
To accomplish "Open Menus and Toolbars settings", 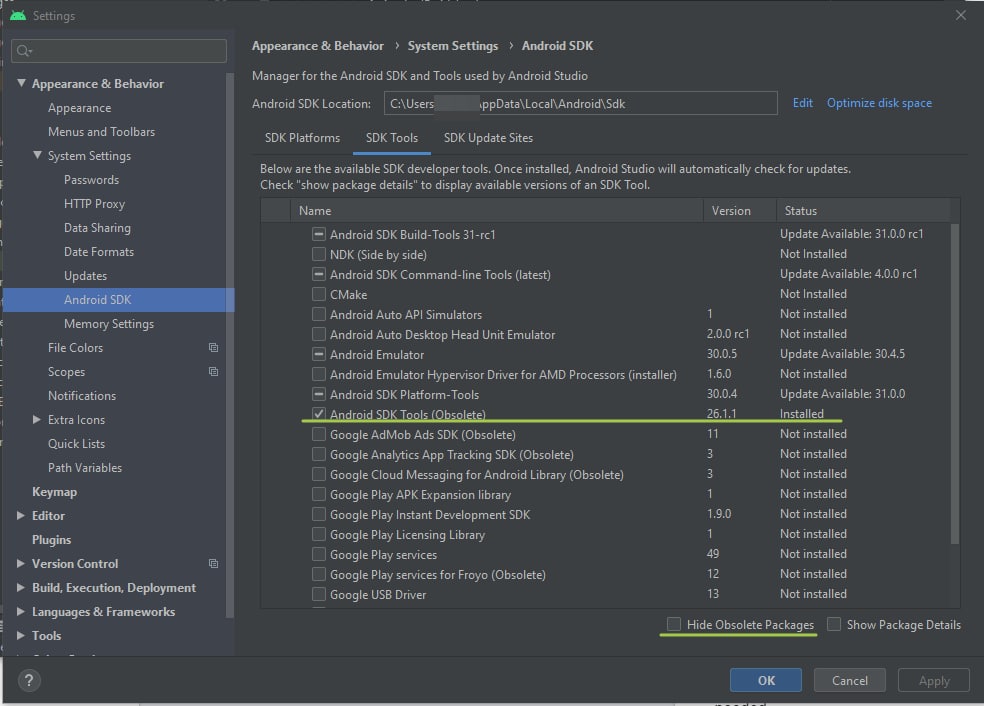I will tap(102, 132).
